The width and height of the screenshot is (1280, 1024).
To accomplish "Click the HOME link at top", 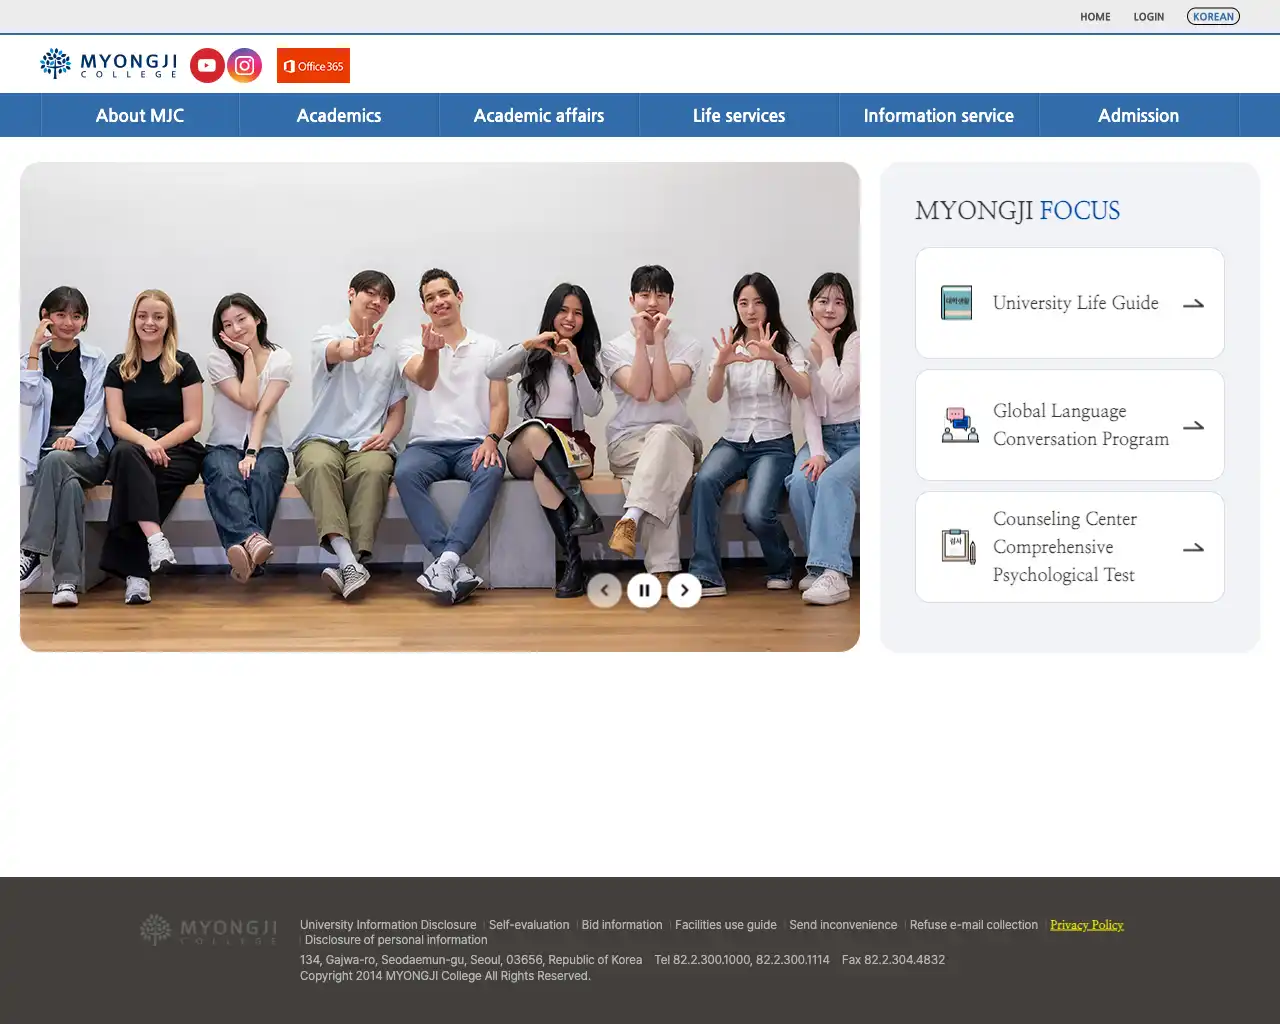I will tap(1095, 17).
